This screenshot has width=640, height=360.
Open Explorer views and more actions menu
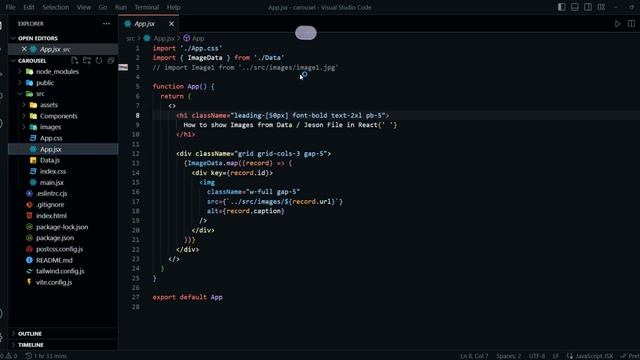[106, 24]
